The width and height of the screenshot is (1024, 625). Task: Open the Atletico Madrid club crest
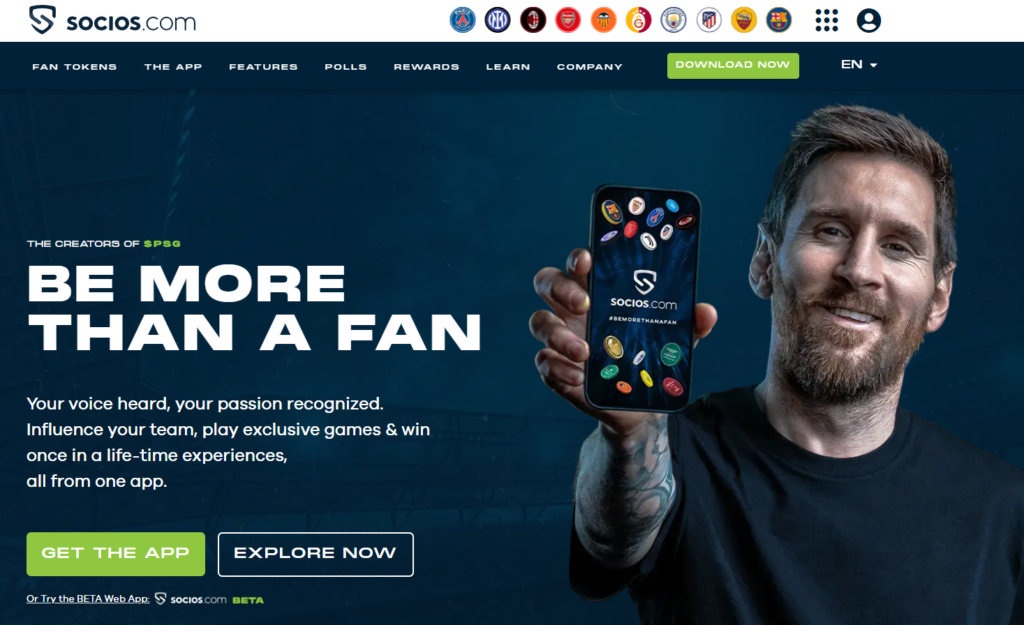[709, 20]
